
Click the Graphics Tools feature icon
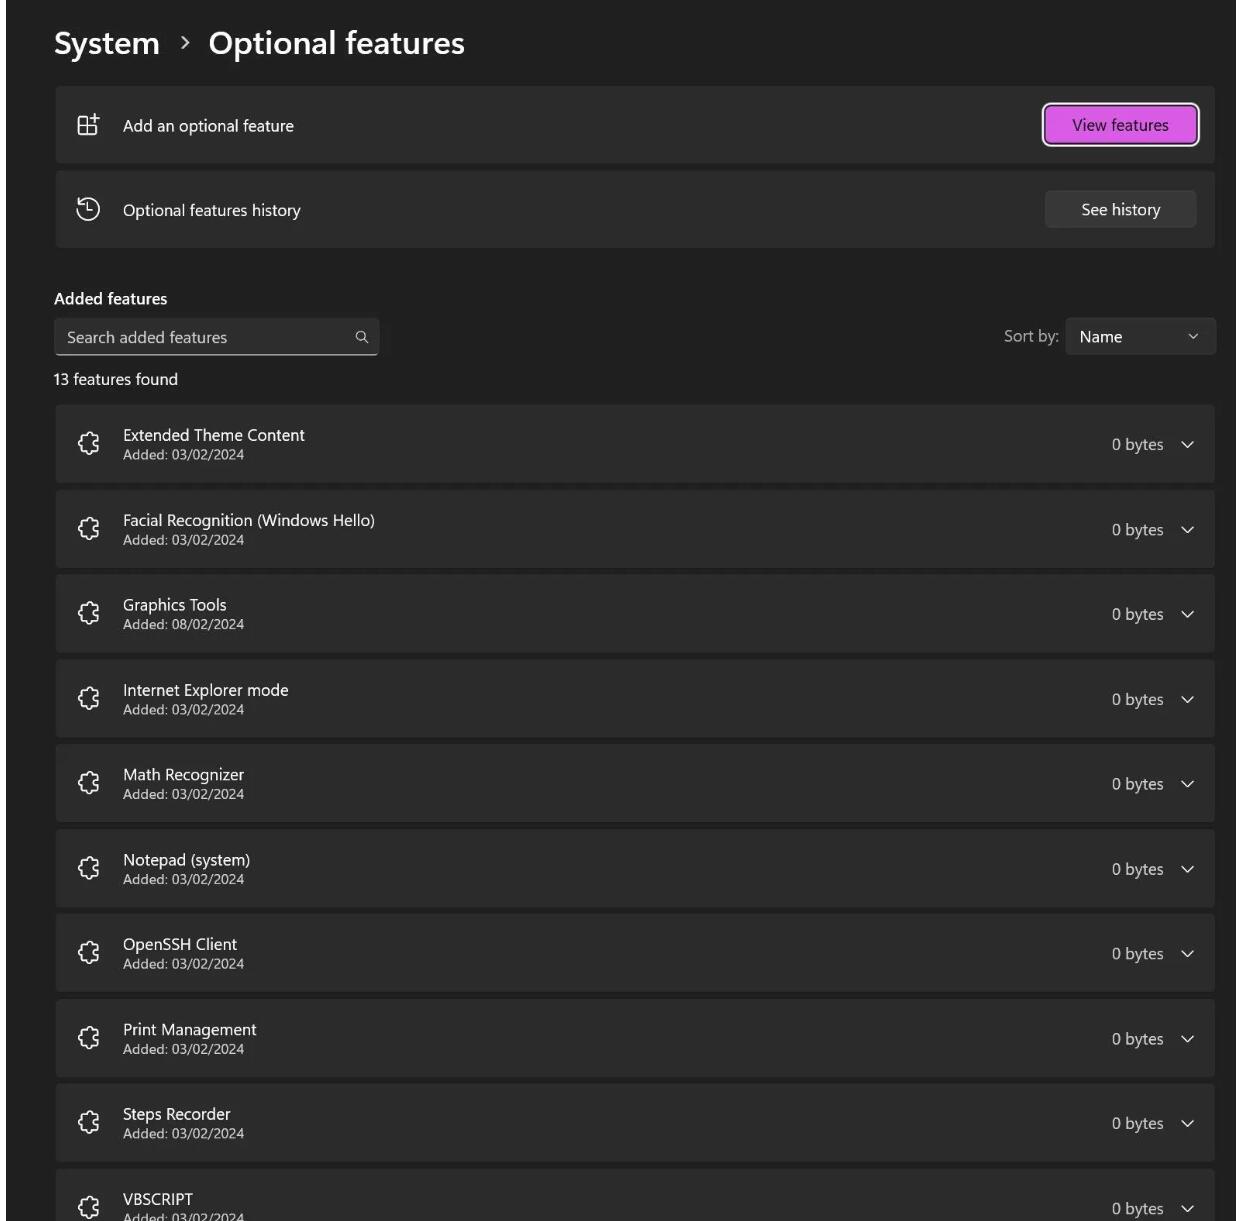(x=89, y=613)
